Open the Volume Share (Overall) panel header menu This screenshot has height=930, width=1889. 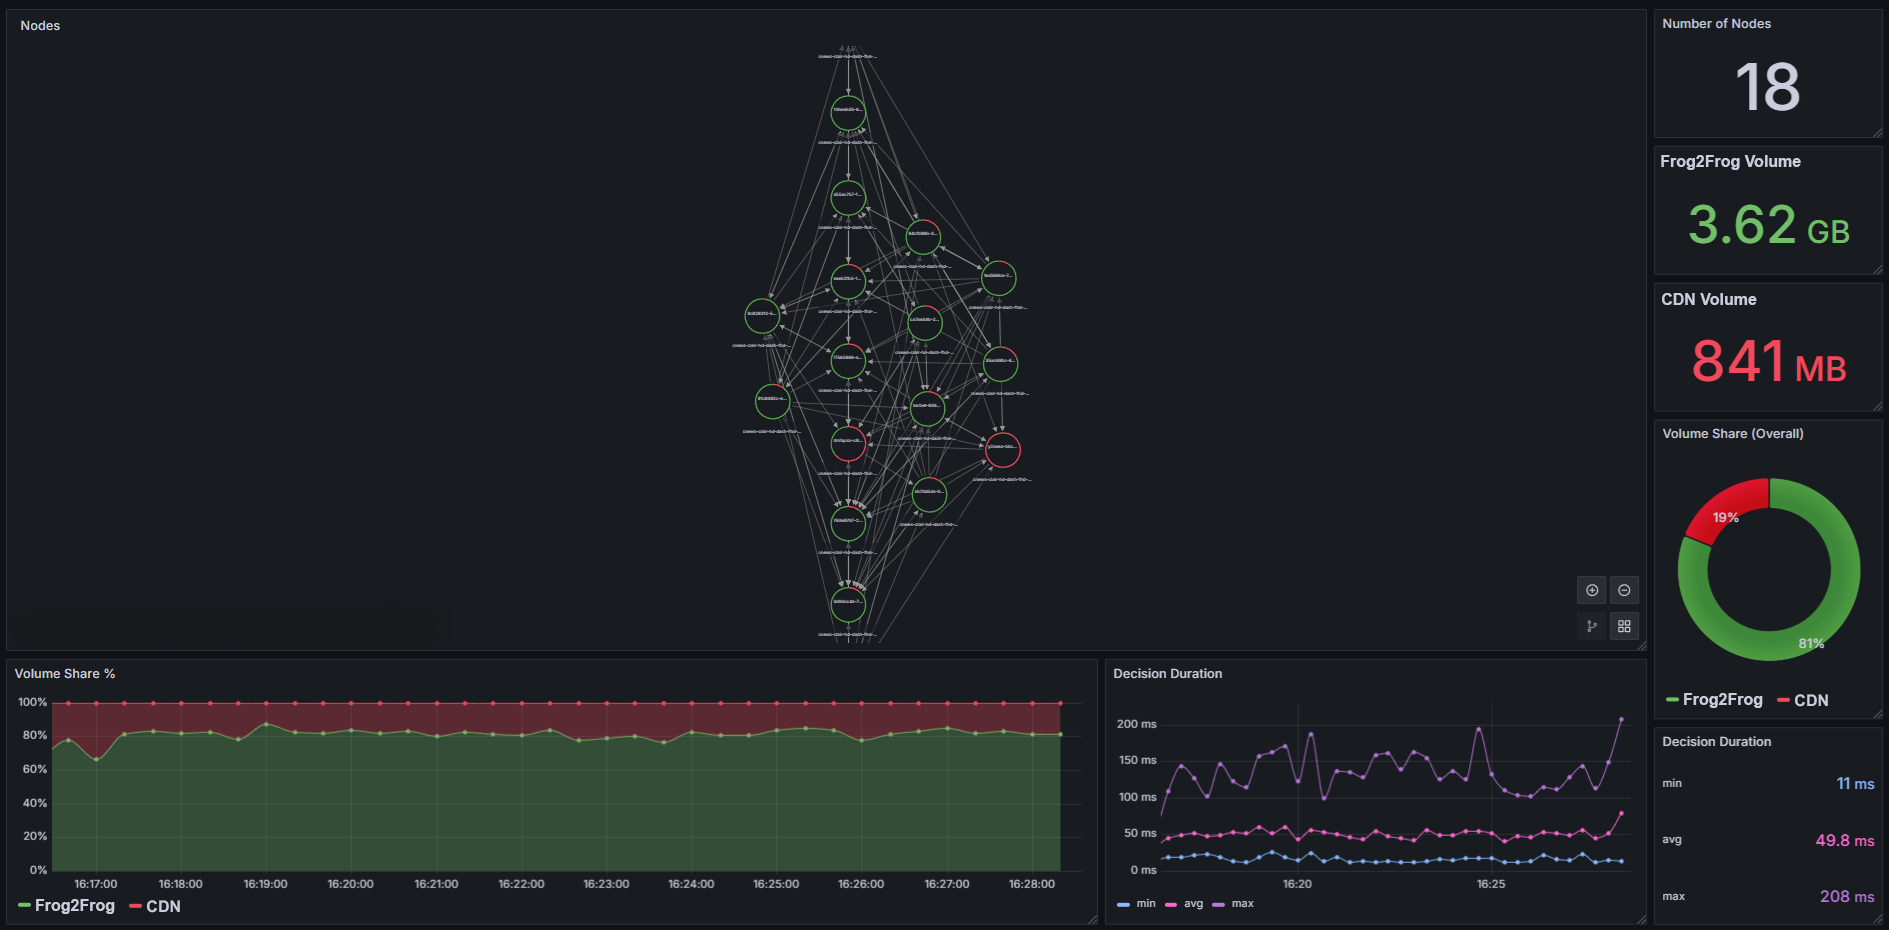coord(1732,434)
